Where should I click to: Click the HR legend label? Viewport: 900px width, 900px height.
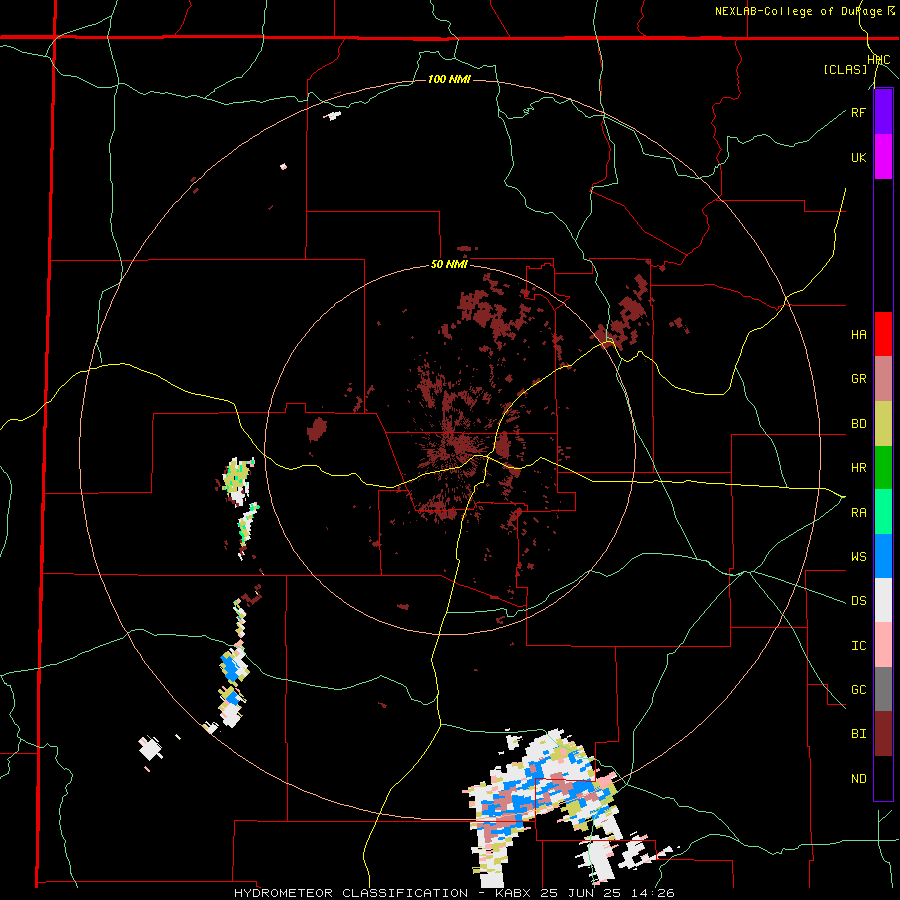pyautogui.click(x=858, y=468)
